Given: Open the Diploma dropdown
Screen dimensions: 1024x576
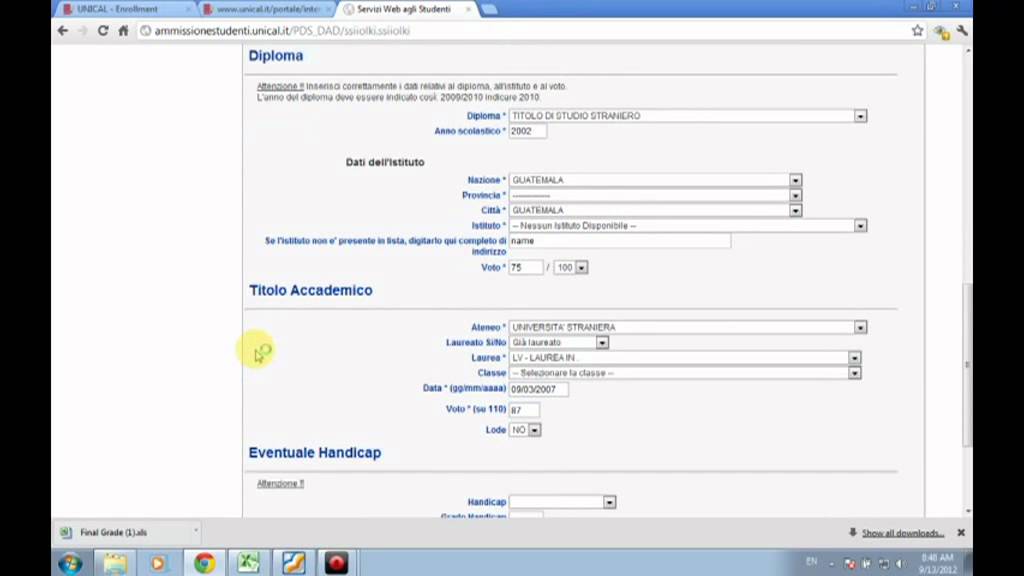Looking at the screenshot, I should tap(688, 116).
